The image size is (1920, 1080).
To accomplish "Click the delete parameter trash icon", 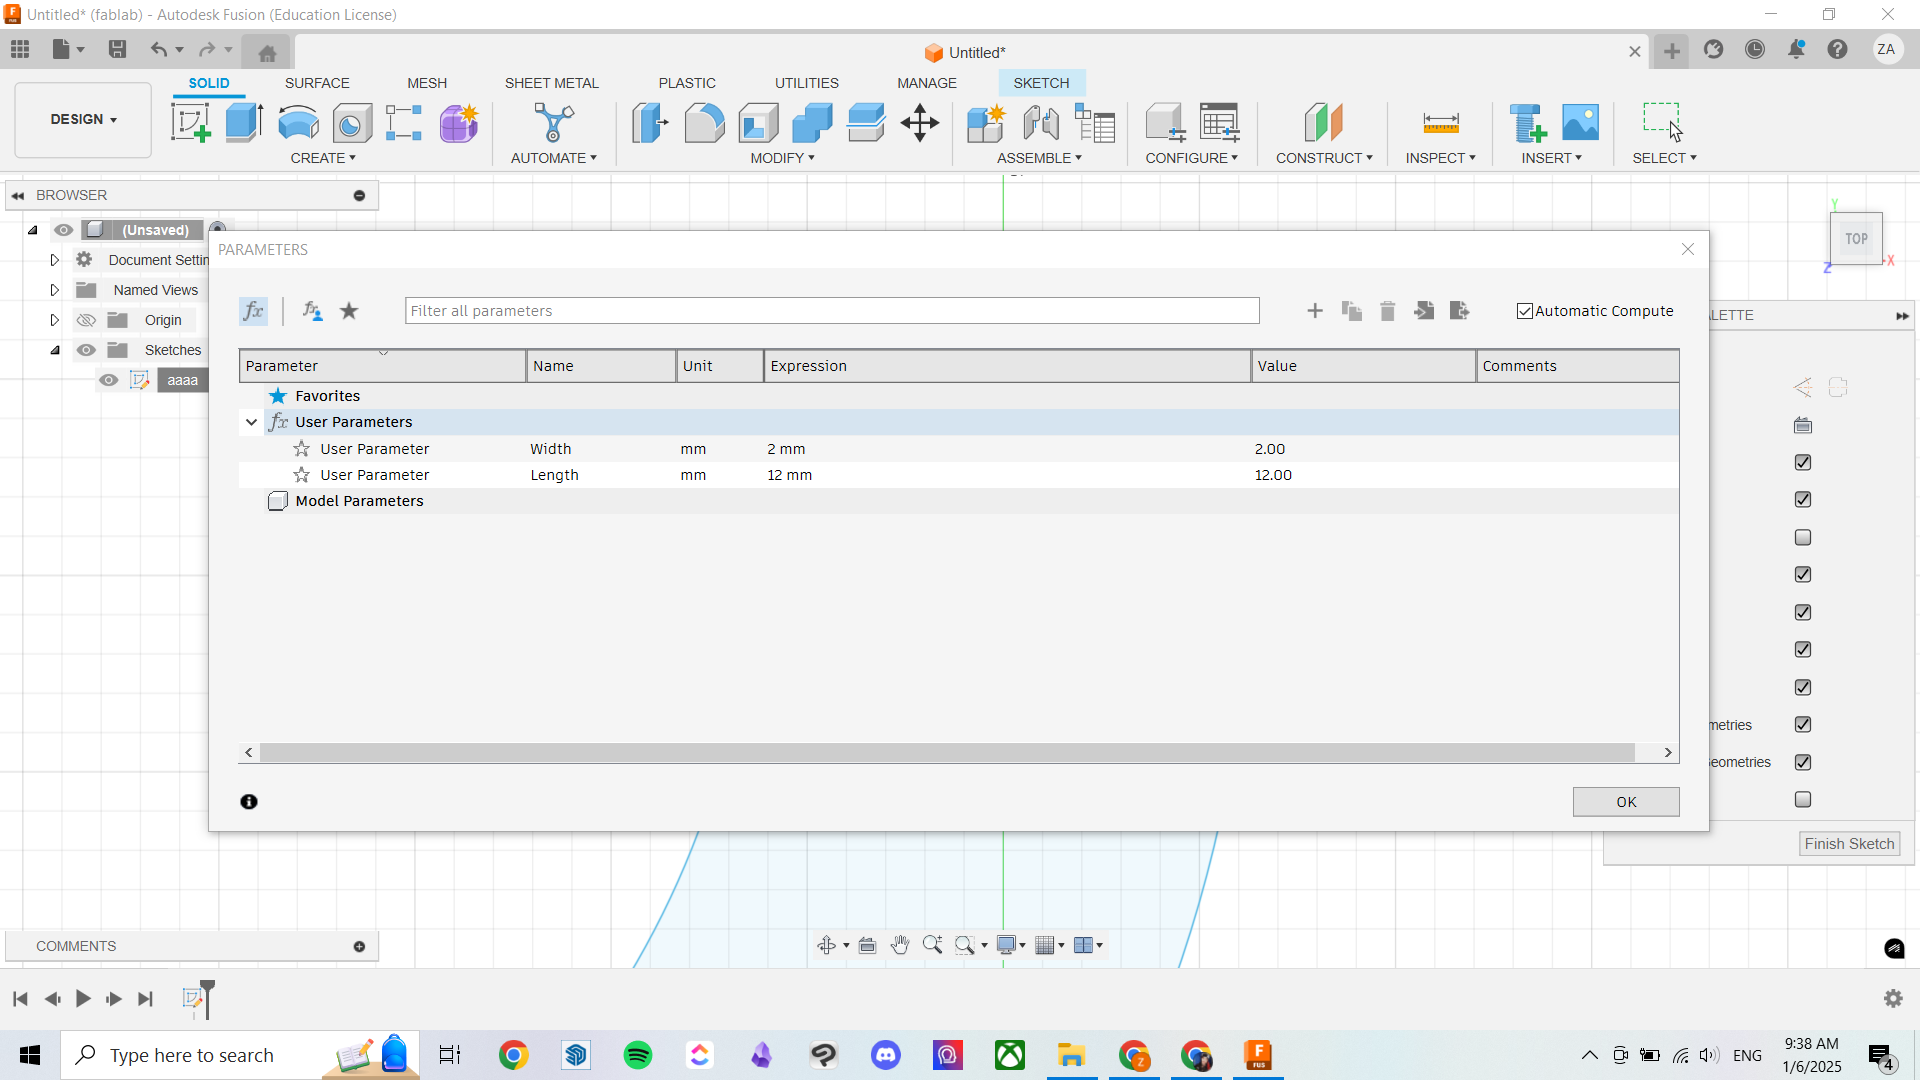I will click(1387, 311).
